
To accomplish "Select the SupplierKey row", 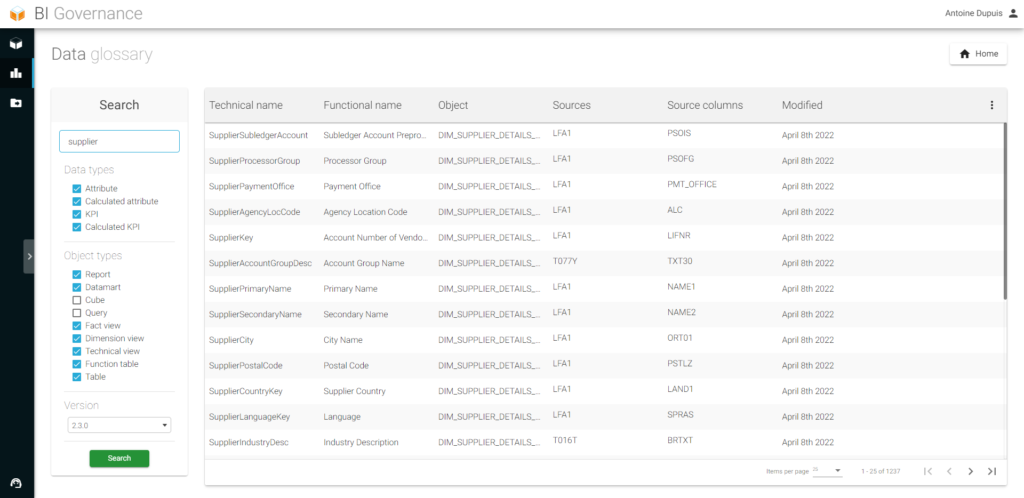I will point(604,238).
